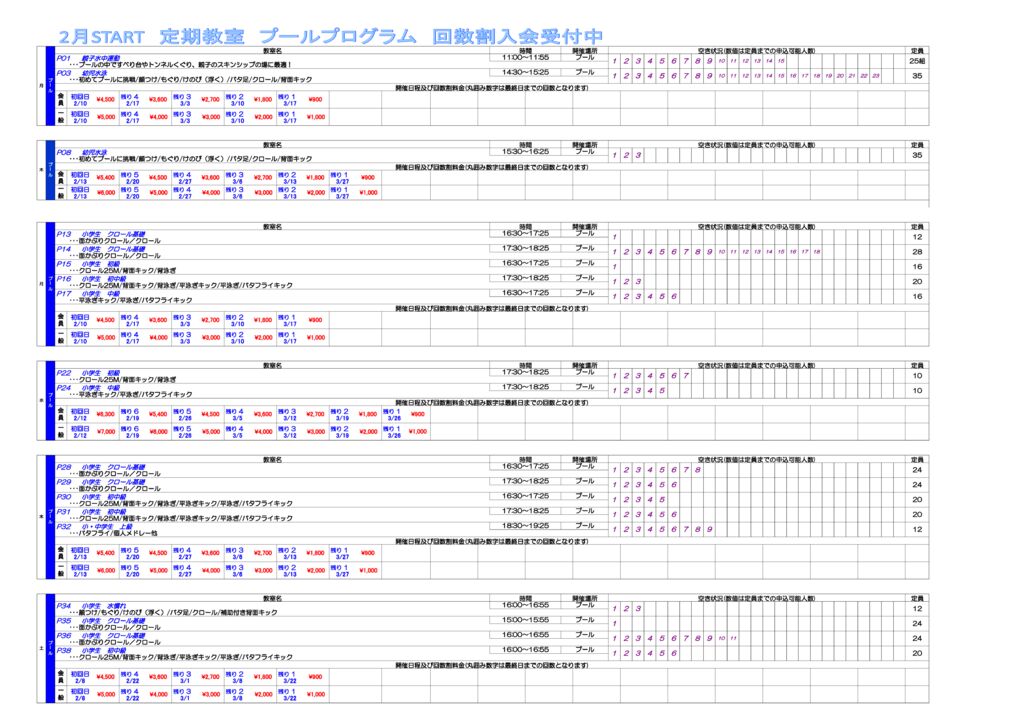Select course code P01 親子水中運動
The height and width of the screenshot is (724, 1024).
(x=88, y=58)
